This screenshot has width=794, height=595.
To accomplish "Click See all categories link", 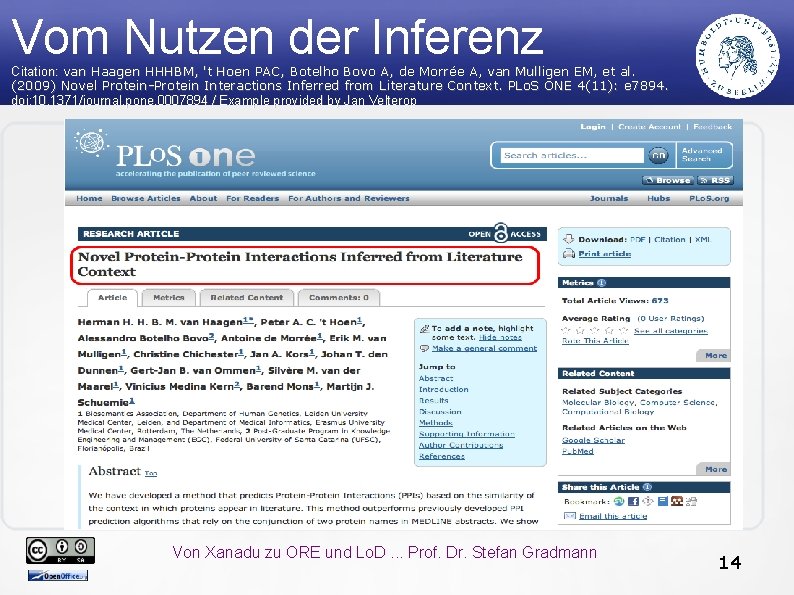I will coord(670,331).
